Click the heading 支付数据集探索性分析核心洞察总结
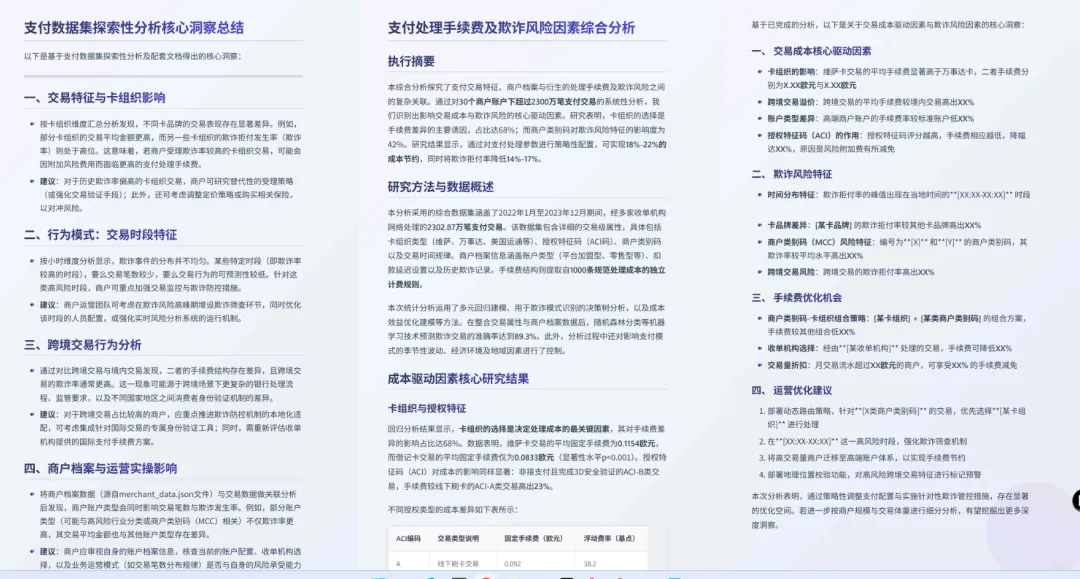This screenshot has width=1080, height=579. (x=134, y=28)
